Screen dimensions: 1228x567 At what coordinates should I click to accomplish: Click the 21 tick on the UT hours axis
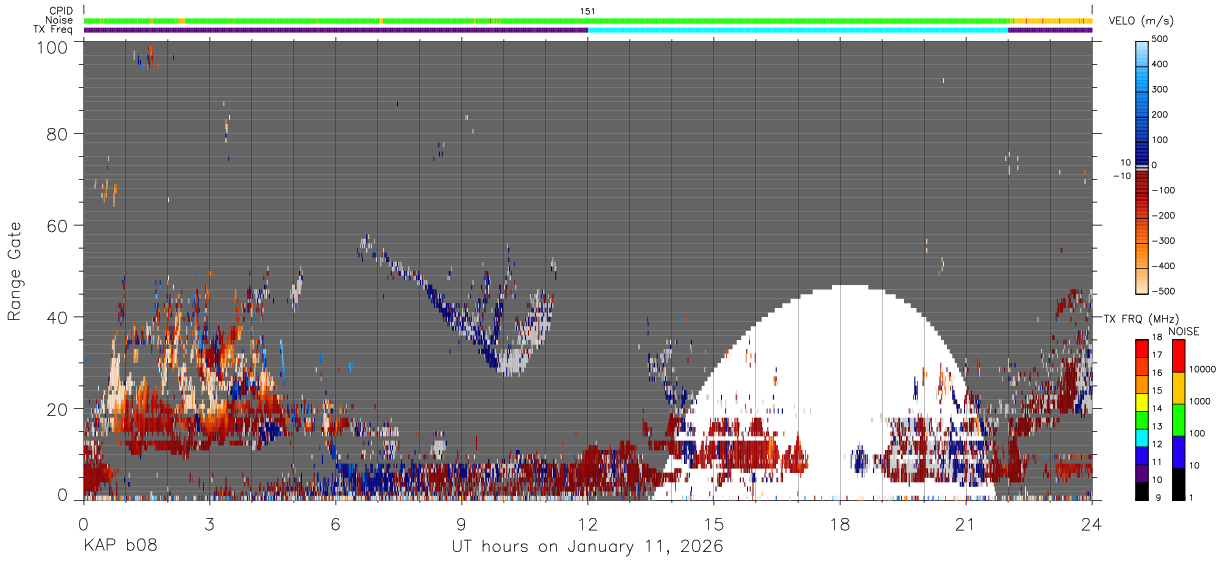(x=965, y=523)
